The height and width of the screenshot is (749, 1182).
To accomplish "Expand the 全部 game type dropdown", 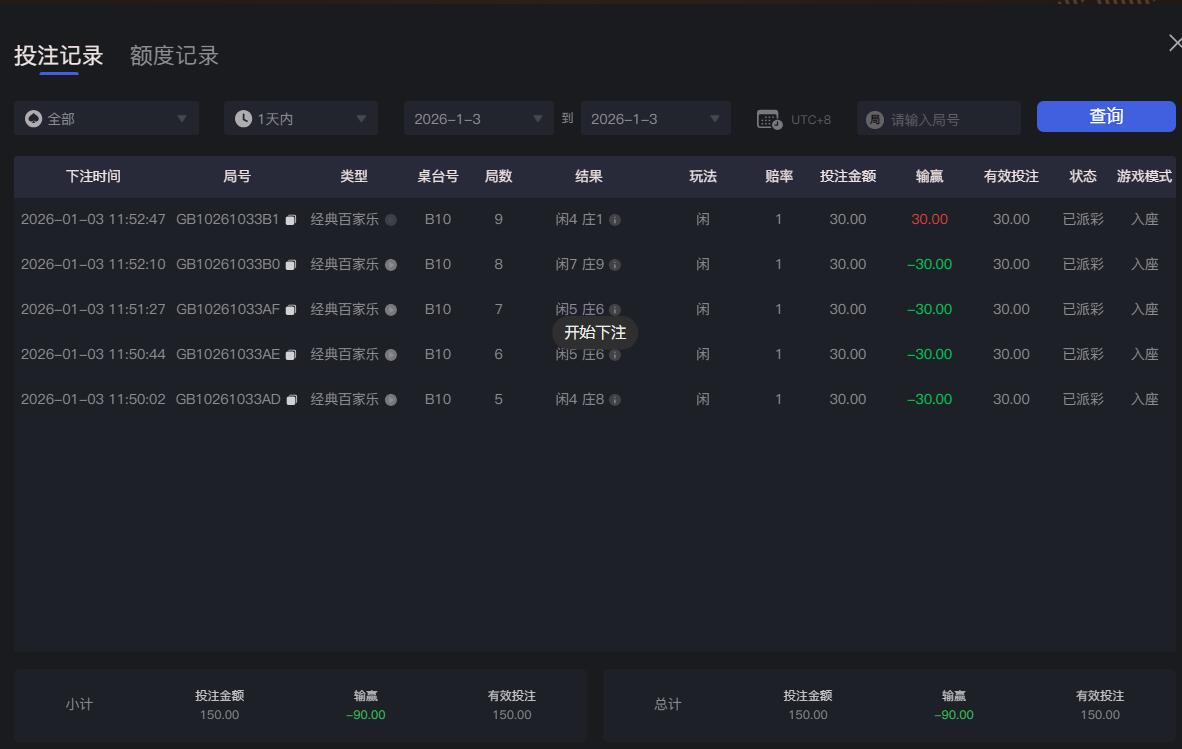I will (x=183, y=118).
